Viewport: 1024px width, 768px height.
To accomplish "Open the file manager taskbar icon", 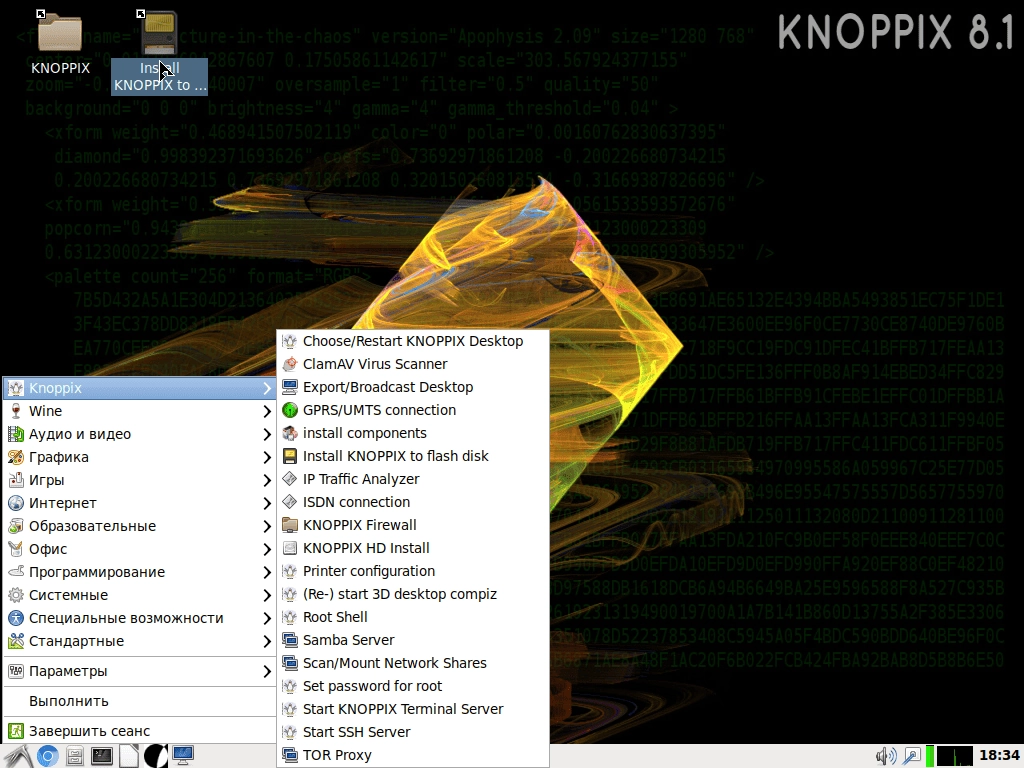I will [x=74, y=756].
